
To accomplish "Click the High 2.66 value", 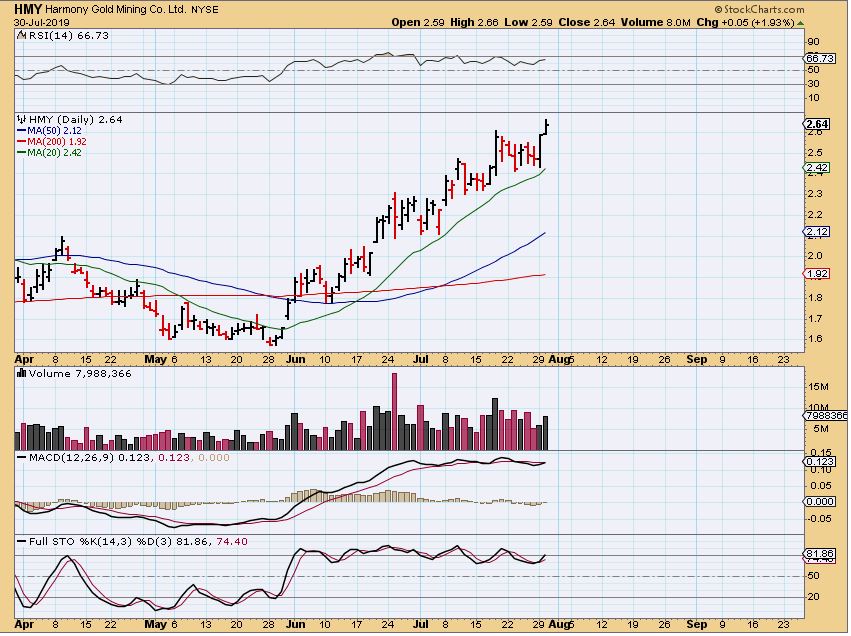I will tap(474, 23).
